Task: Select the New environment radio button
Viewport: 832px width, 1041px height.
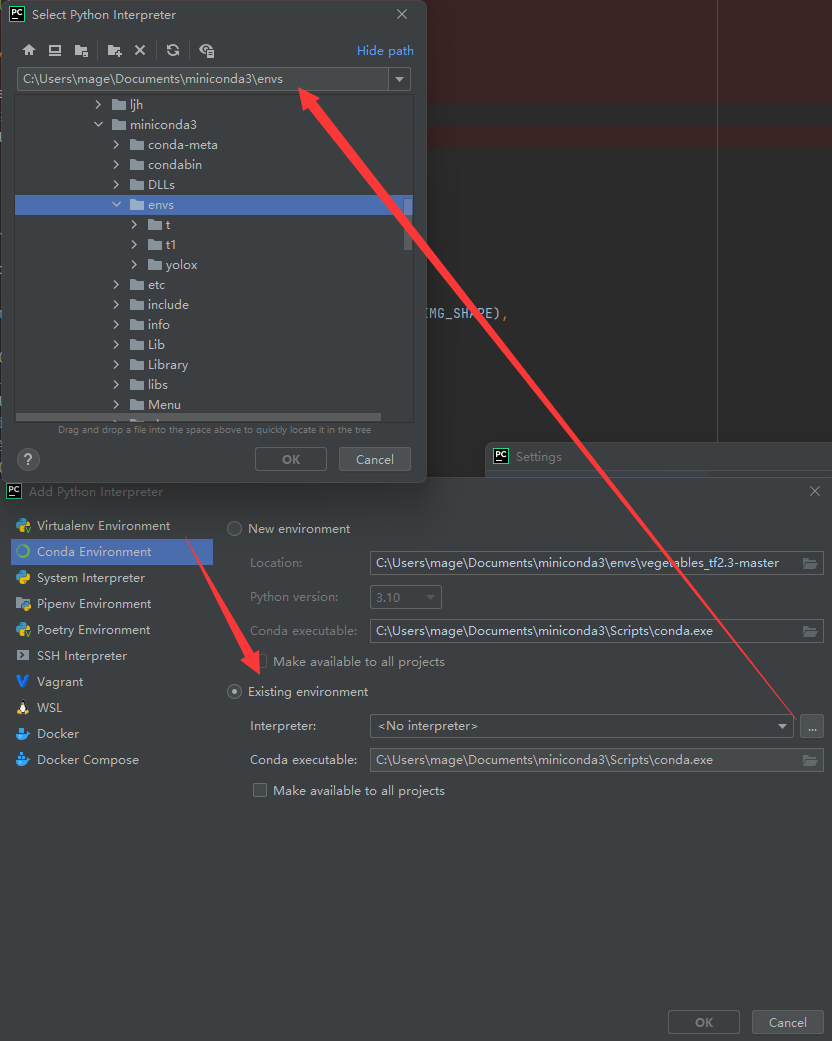Action: 233,528
